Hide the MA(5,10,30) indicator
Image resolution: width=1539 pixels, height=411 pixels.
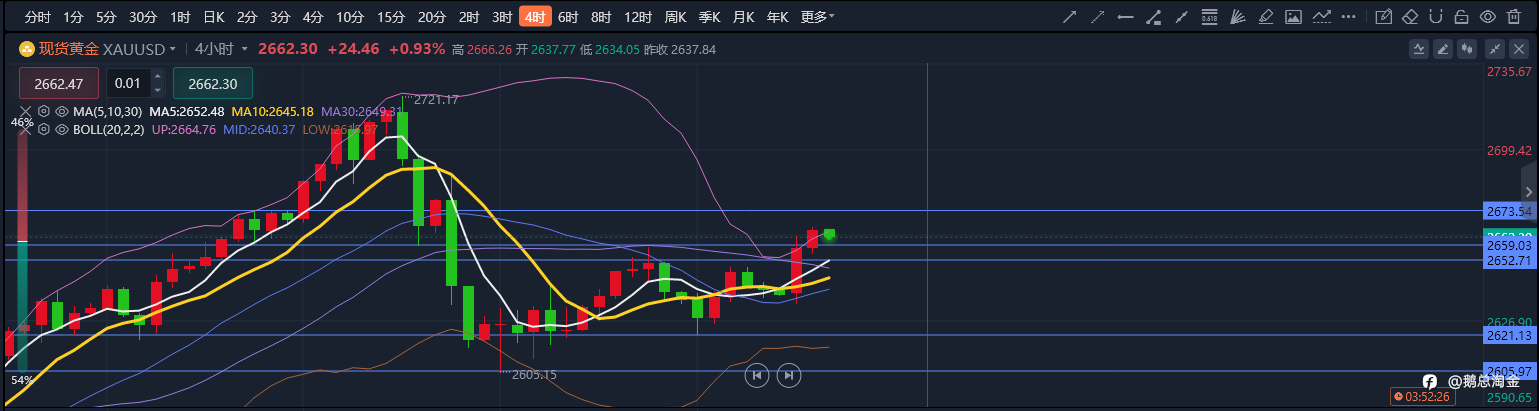pos(61,111)
